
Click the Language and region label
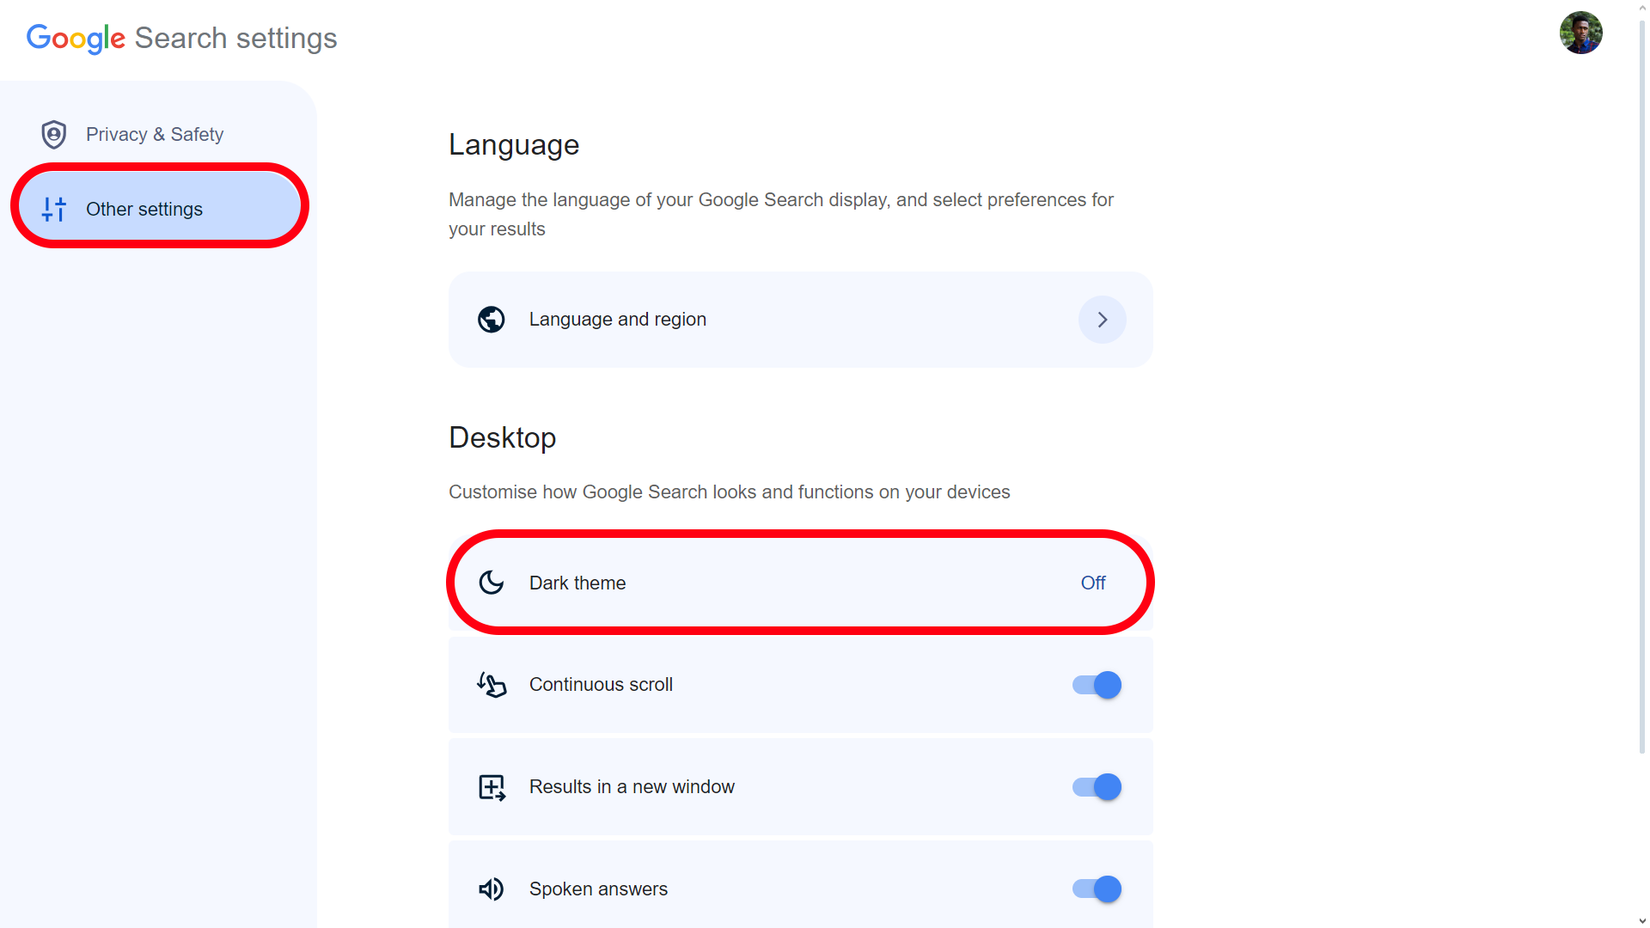[617, 320]
